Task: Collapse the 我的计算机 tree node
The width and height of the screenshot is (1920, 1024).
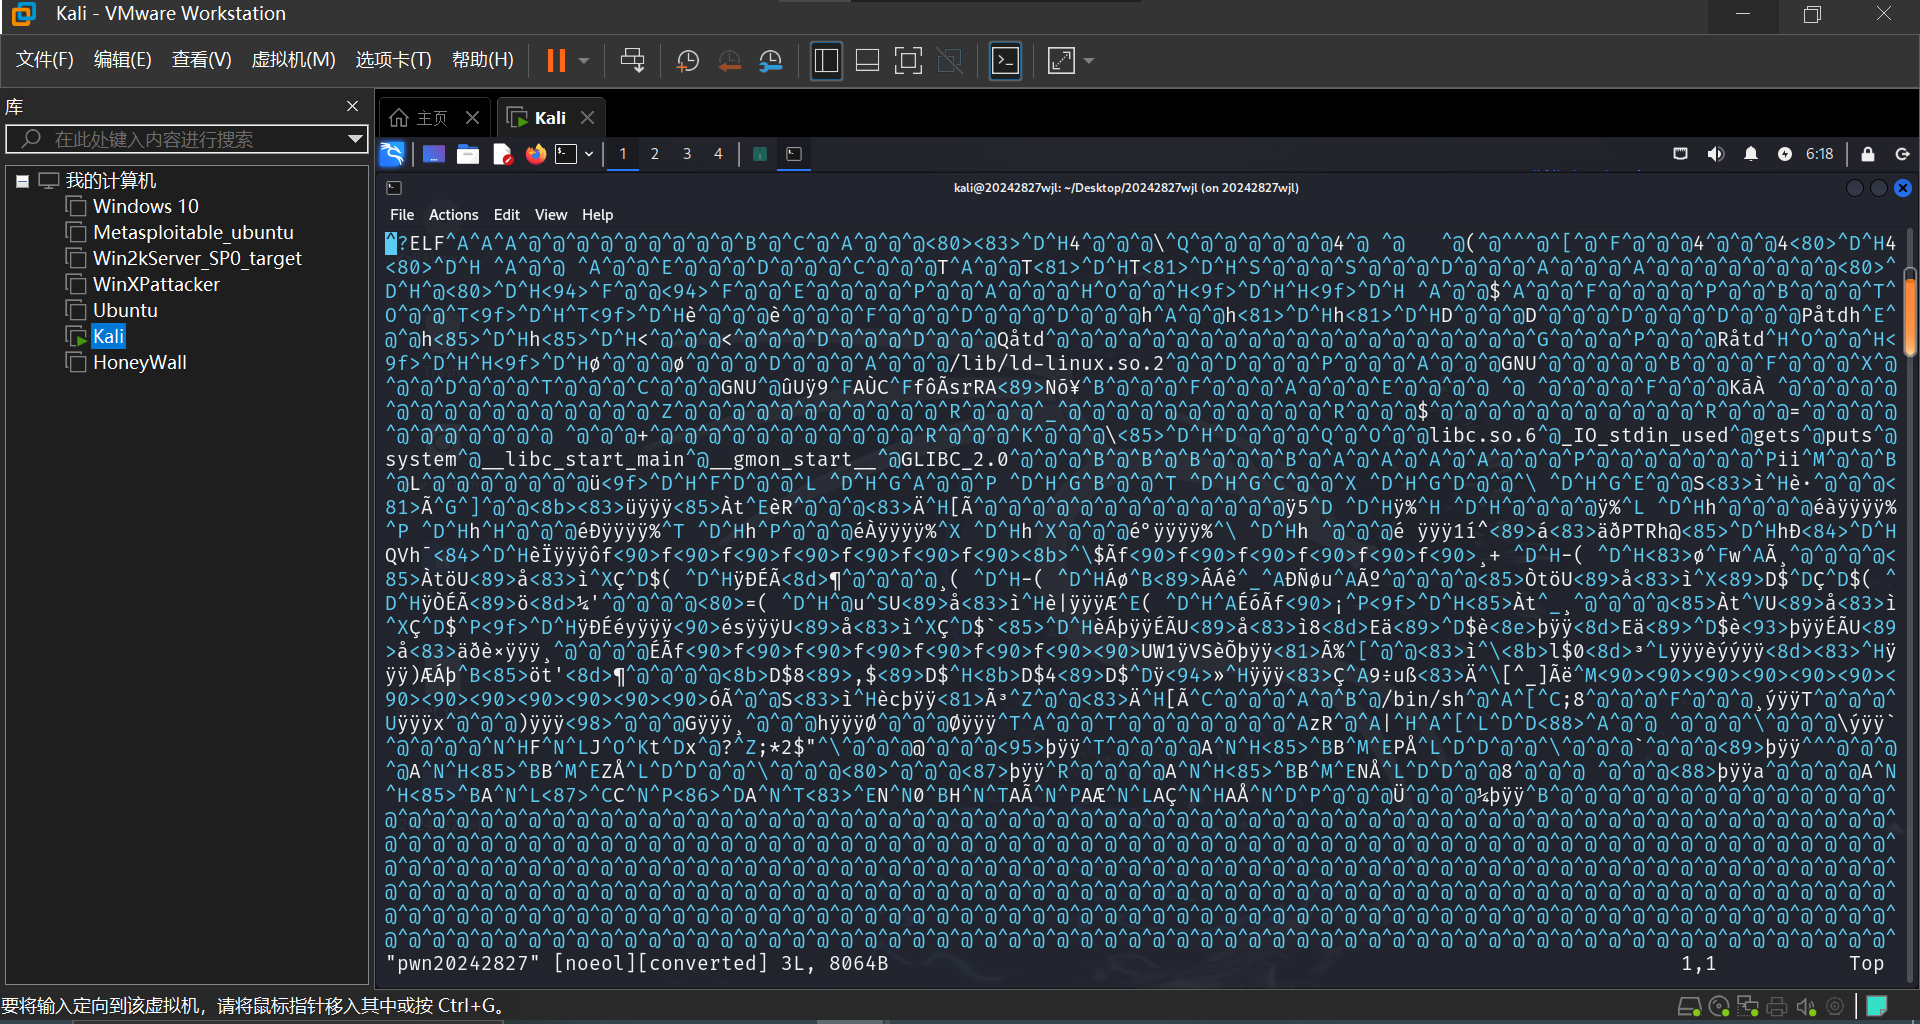Action: click(x=22, y=181)
